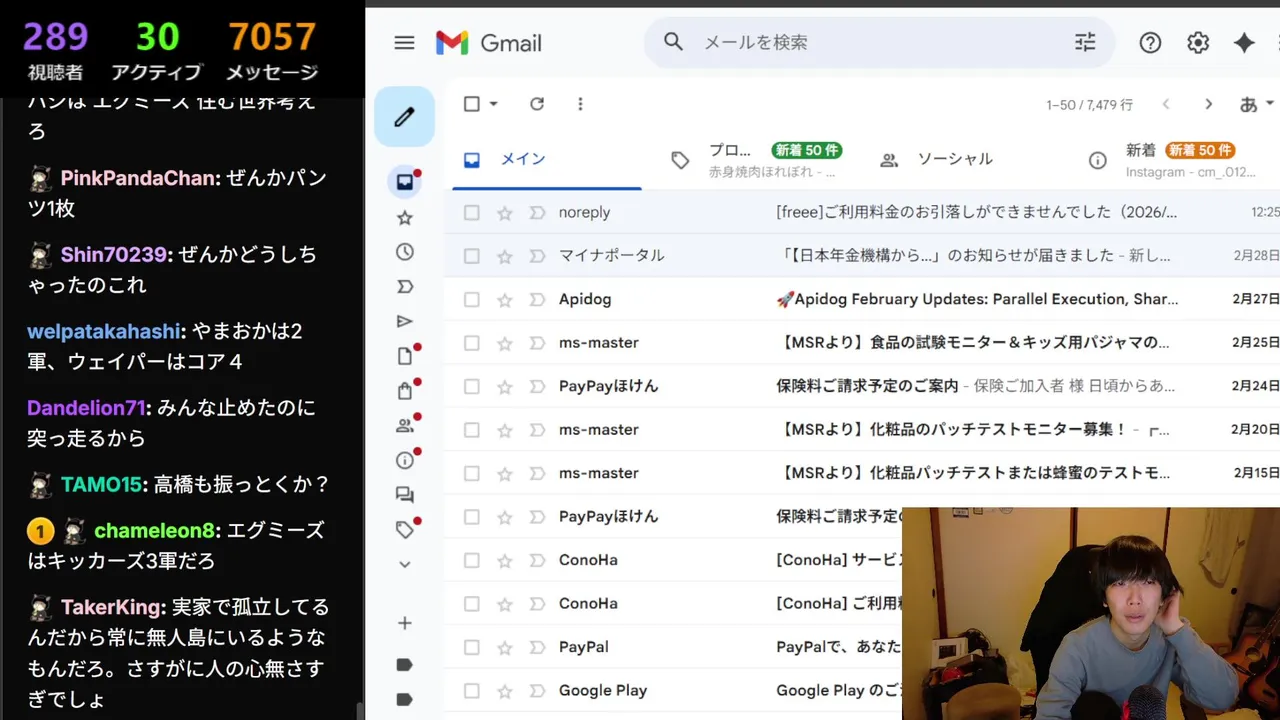Click the Gmail logo
This screenshot has height=720, width=1280.
[489, 43]
